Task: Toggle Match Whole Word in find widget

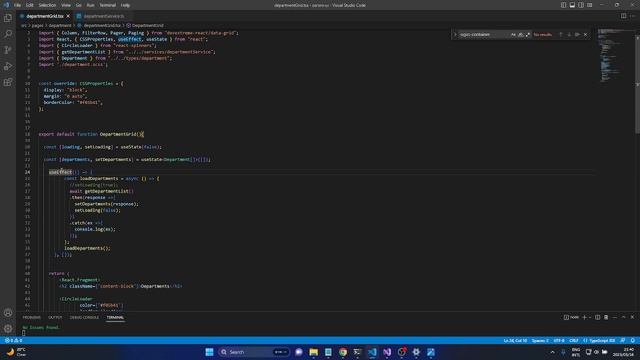Action: coord(520,35)
